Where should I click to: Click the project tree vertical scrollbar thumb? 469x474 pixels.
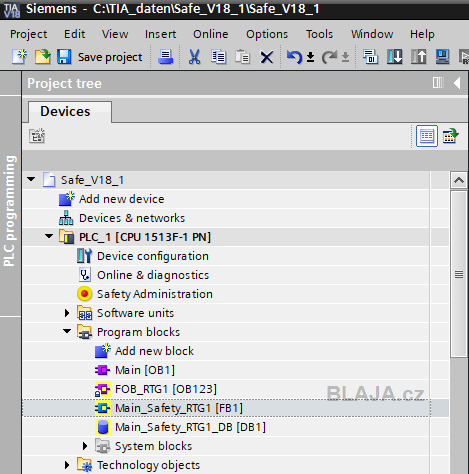(x=459, y=274)
